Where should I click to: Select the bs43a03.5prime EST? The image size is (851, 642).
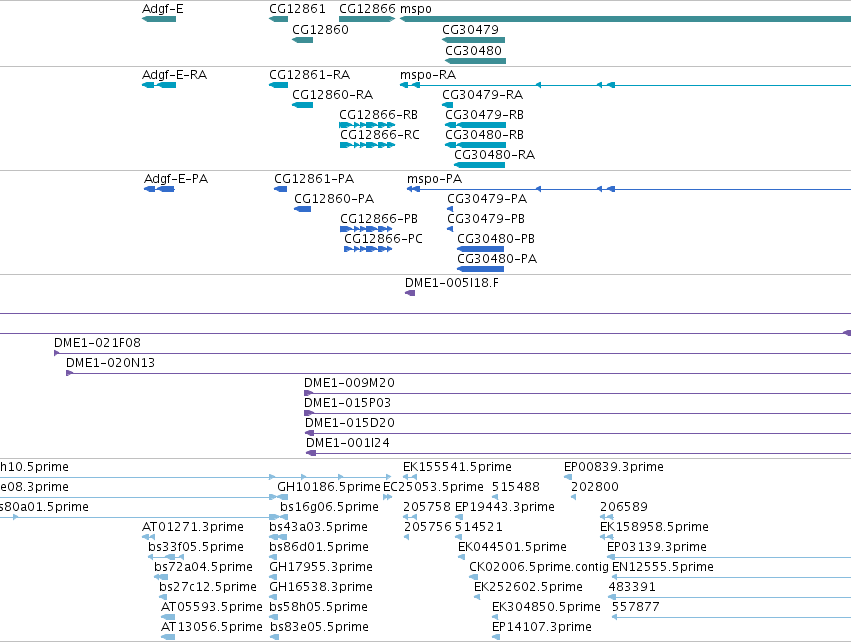(x=278, y=537)
